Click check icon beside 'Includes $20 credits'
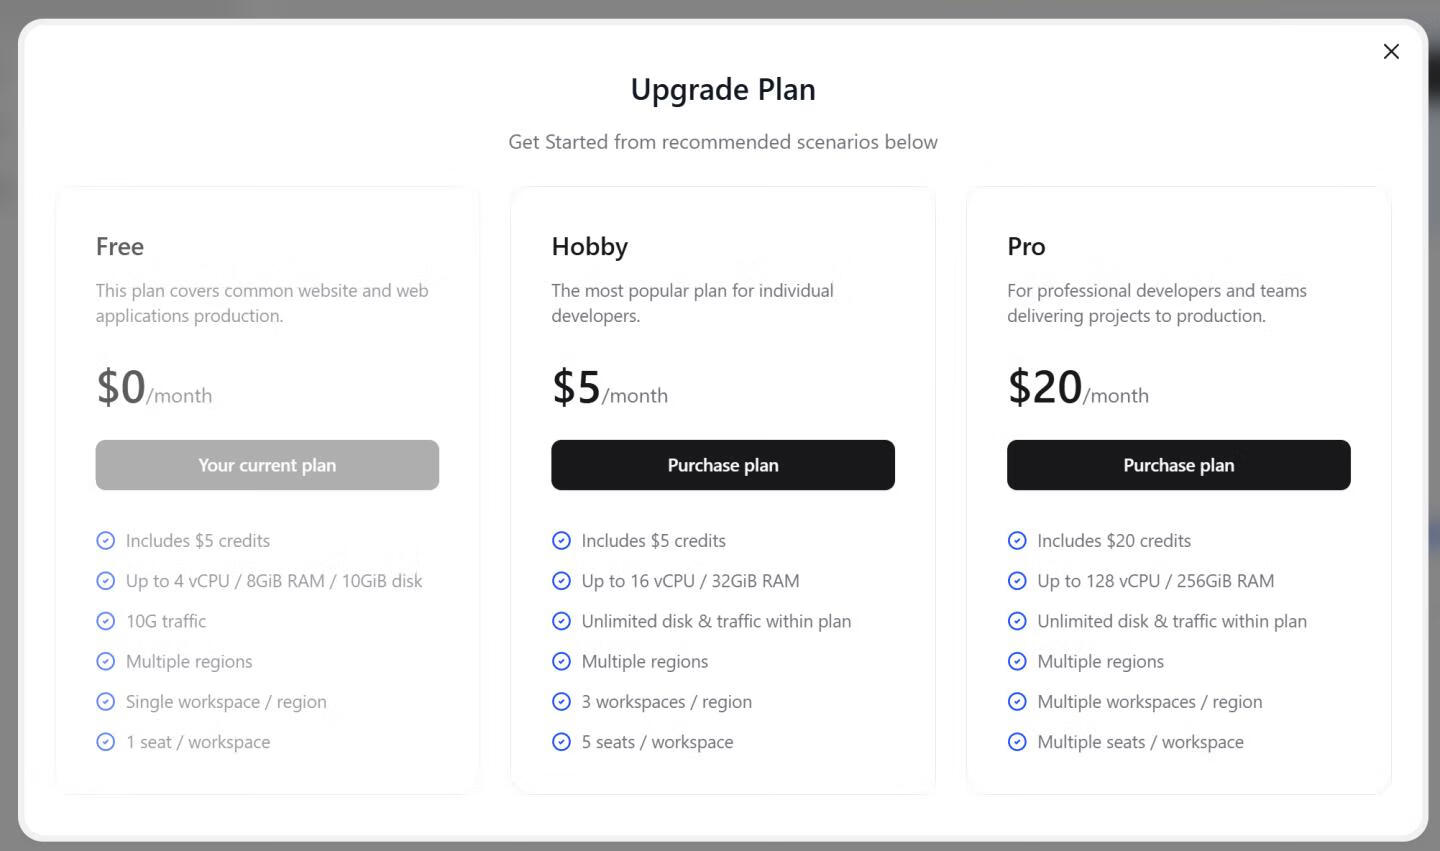This screenshot has width=1440, height=851. (1017, 541)
